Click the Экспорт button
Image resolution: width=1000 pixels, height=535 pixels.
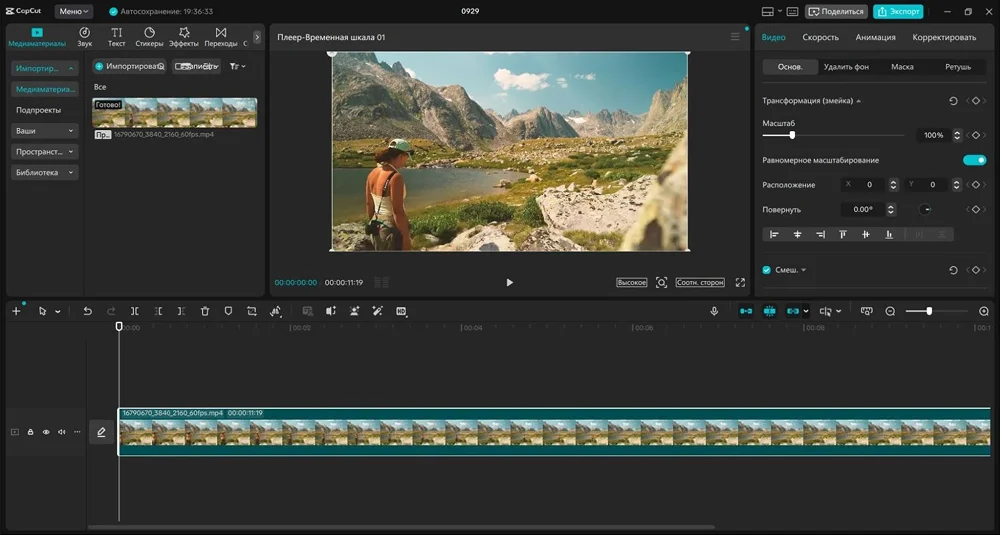tap(898, 11)
